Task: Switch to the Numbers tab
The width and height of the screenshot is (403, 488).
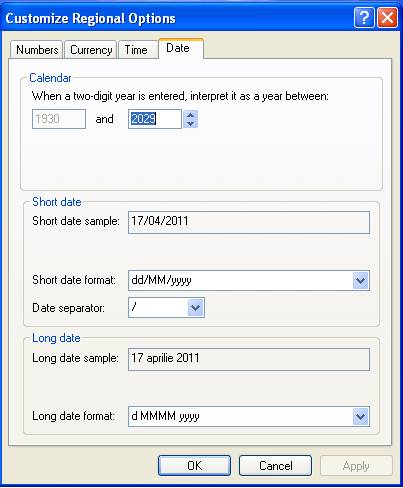Action: point(37,50)
